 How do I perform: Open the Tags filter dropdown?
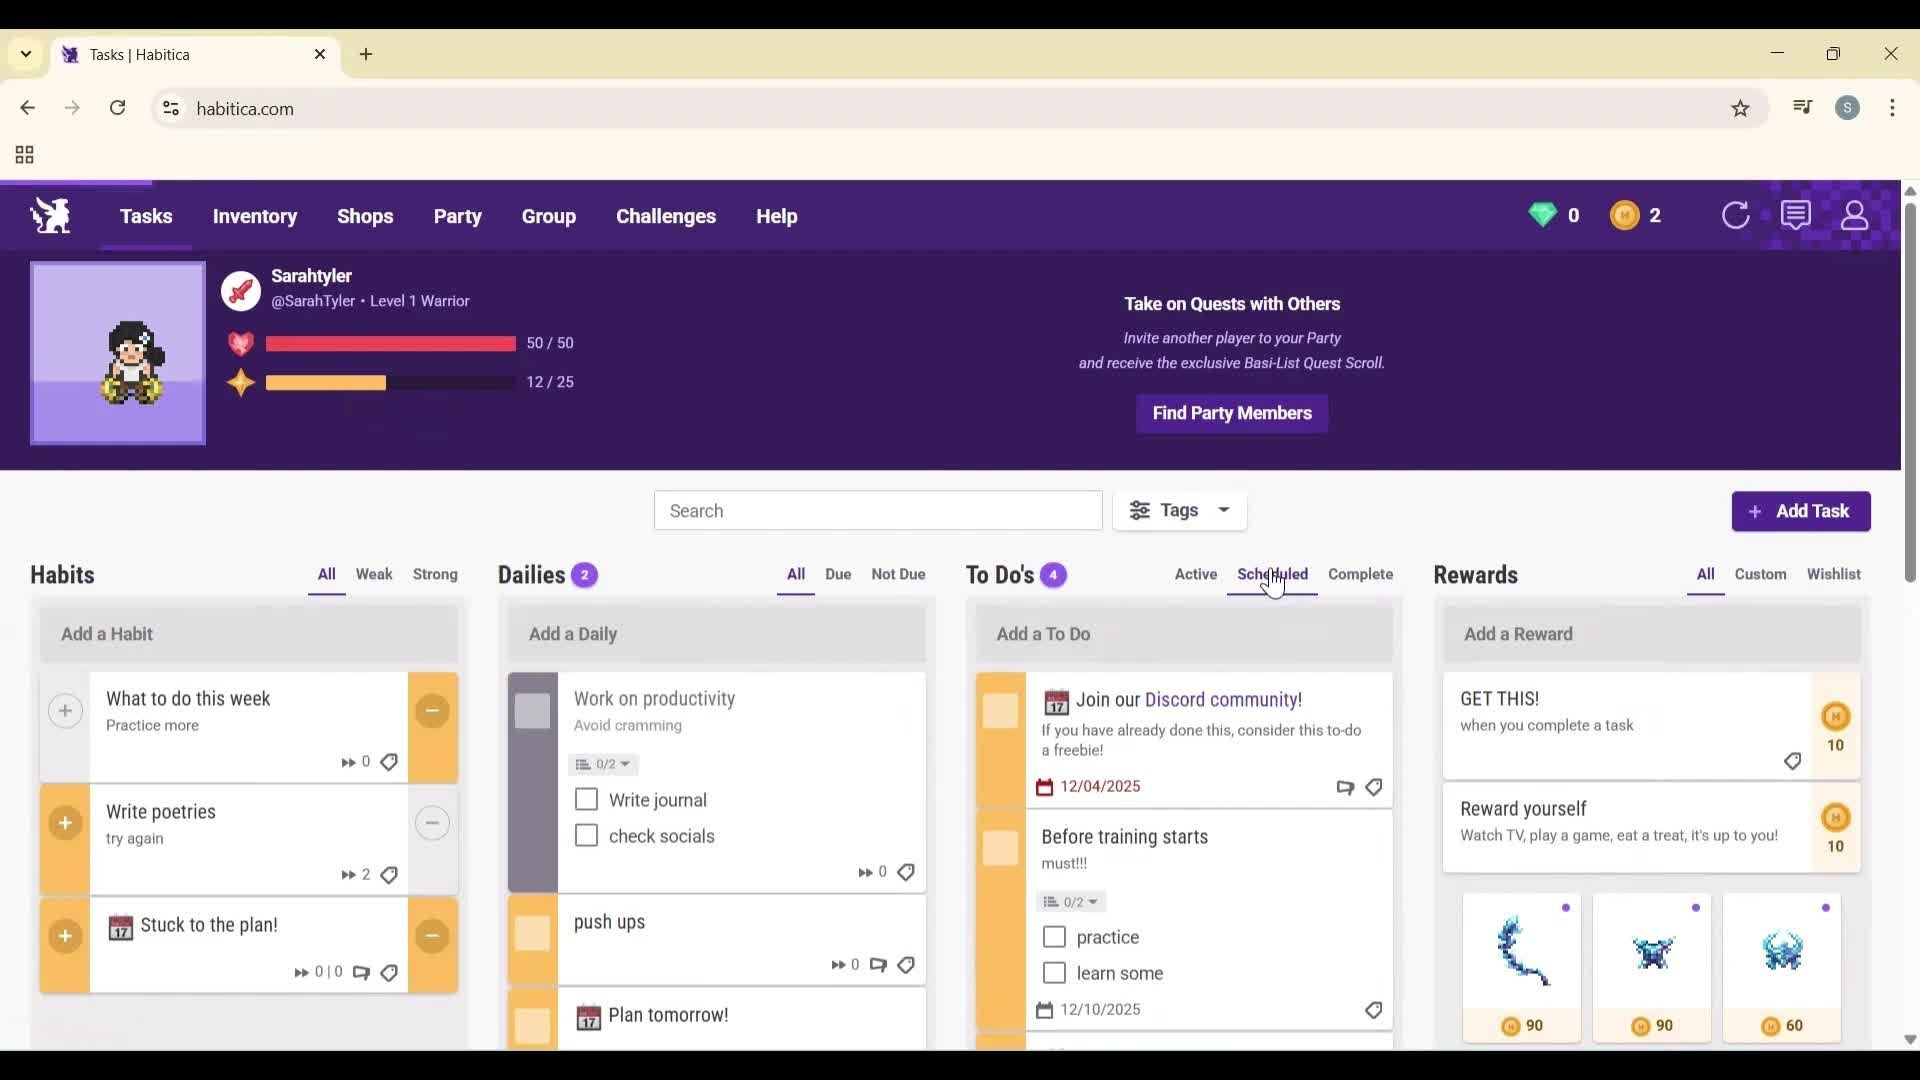[x=1180, y=510]
